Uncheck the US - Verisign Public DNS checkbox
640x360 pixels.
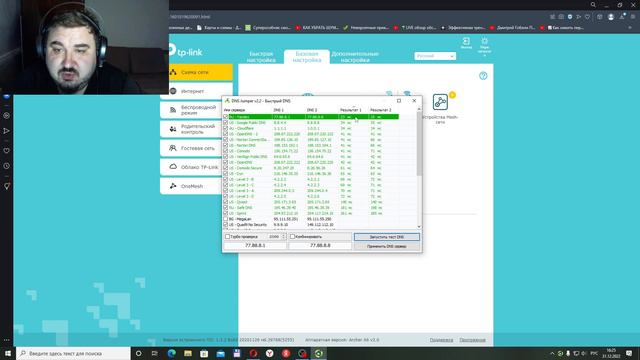pos(226,157)
